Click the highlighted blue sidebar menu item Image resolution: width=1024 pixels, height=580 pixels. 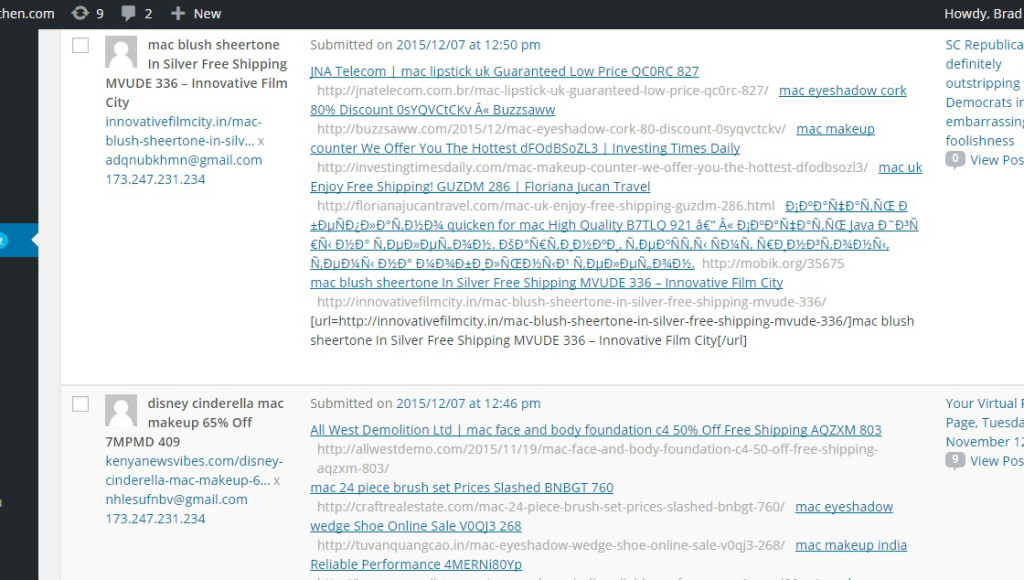[19, 240]
